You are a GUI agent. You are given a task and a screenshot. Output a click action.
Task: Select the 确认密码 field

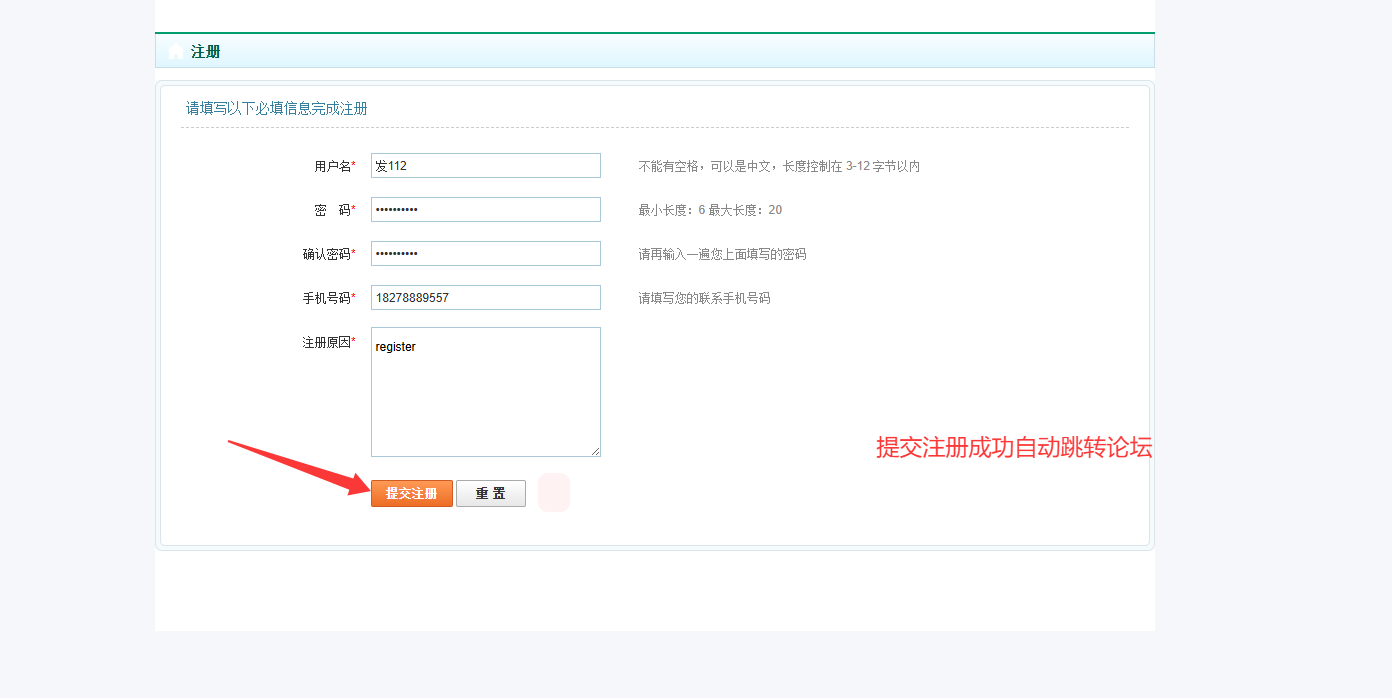pyautogui.click(x=486, y=254)
